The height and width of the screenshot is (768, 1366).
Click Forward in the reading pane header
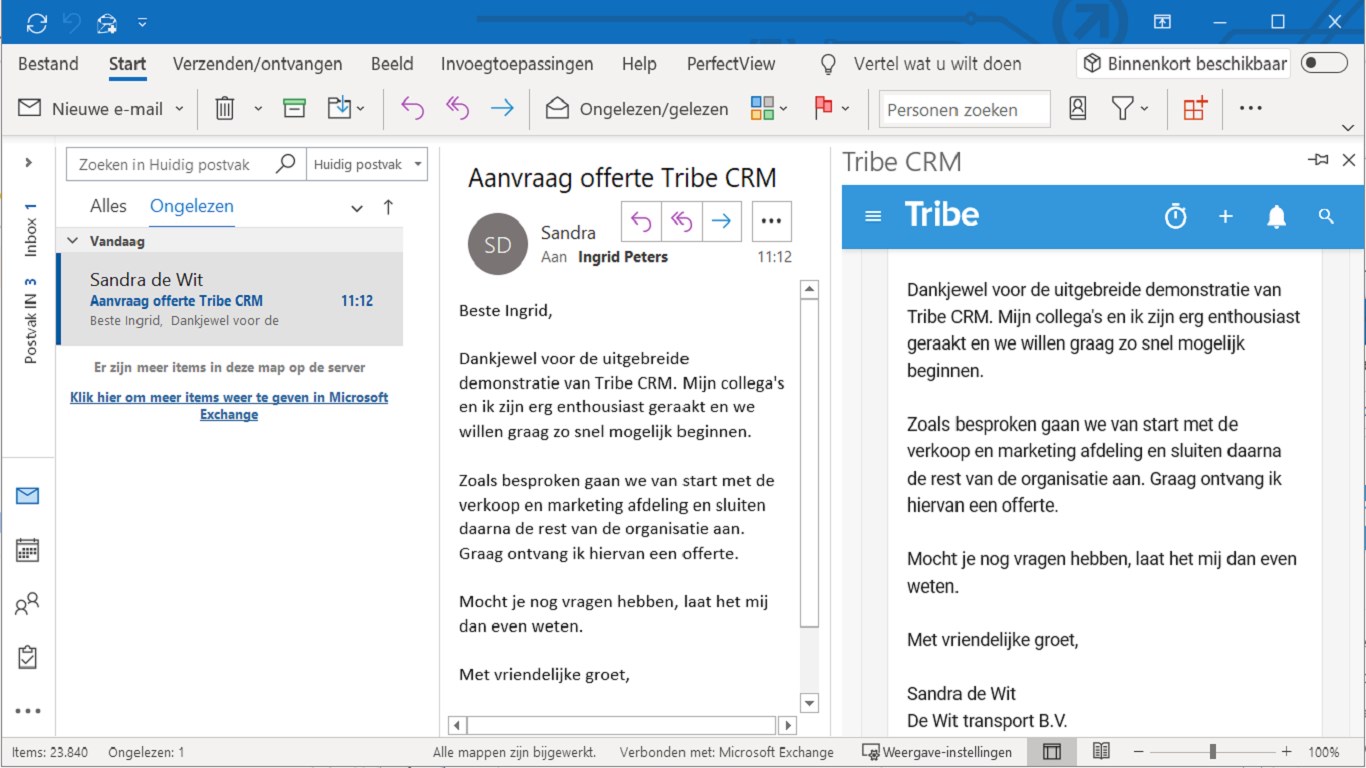pos(722,222)
